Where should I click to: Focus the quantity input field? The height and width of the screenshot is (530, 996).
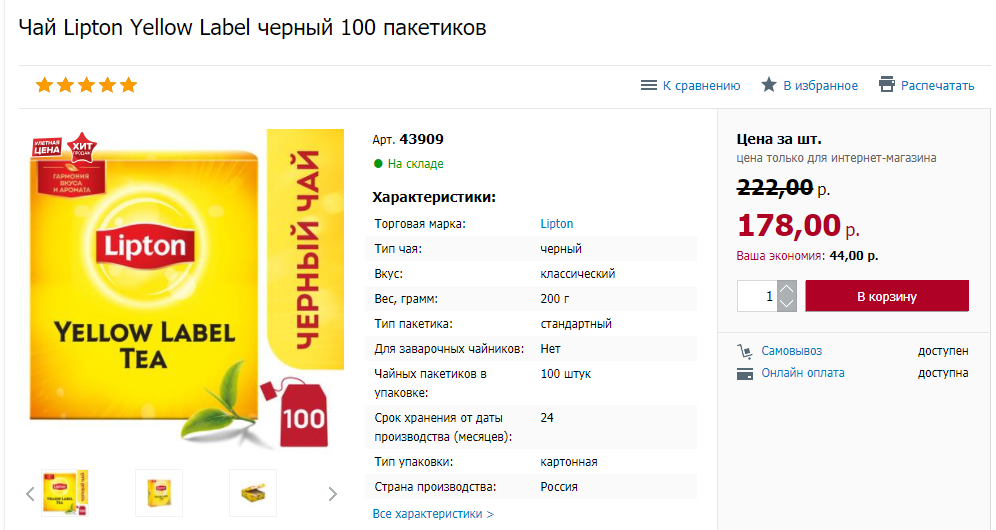(757, 296)
